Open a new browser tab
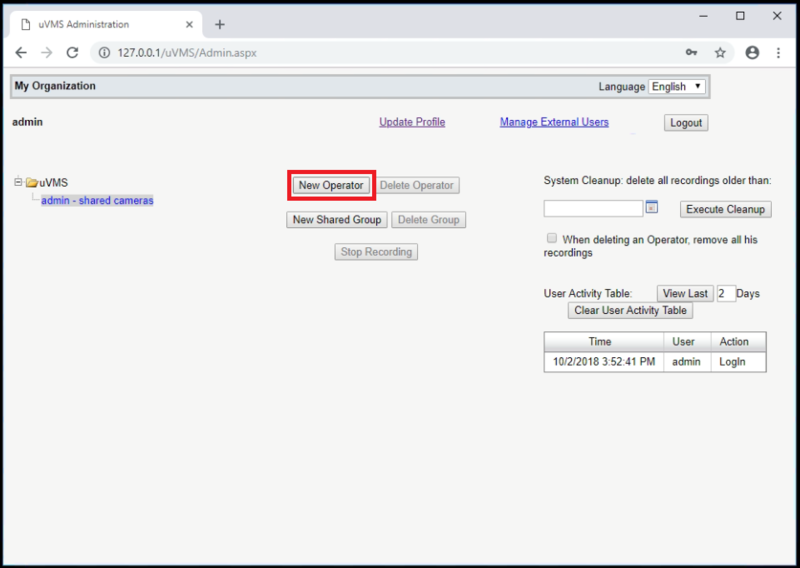 [x=219, y=24]
